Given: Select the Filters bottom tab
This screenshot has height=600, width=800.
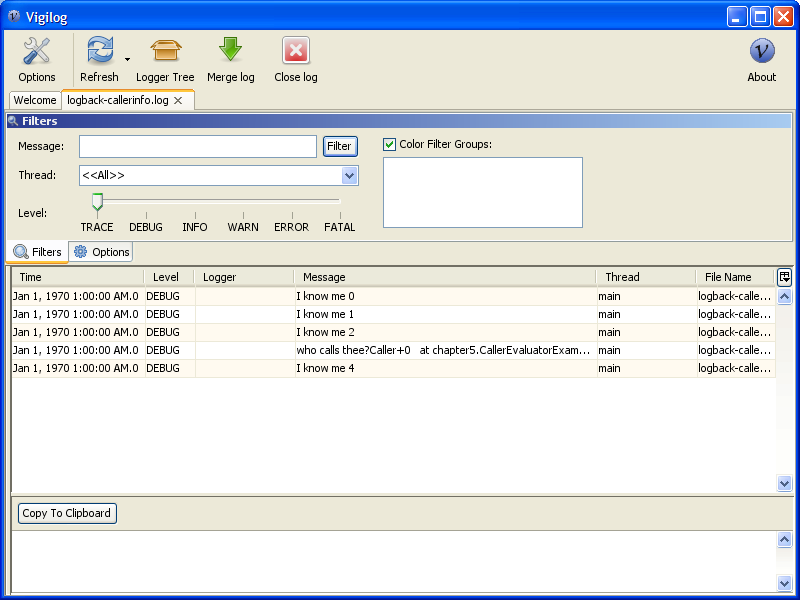Looking at the screenshot, I should point(38,252).
